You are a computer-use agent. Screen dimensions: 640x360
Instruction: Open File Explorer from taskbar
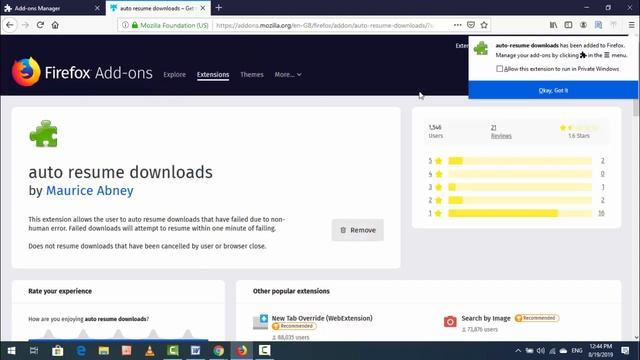tap(104, 351)
